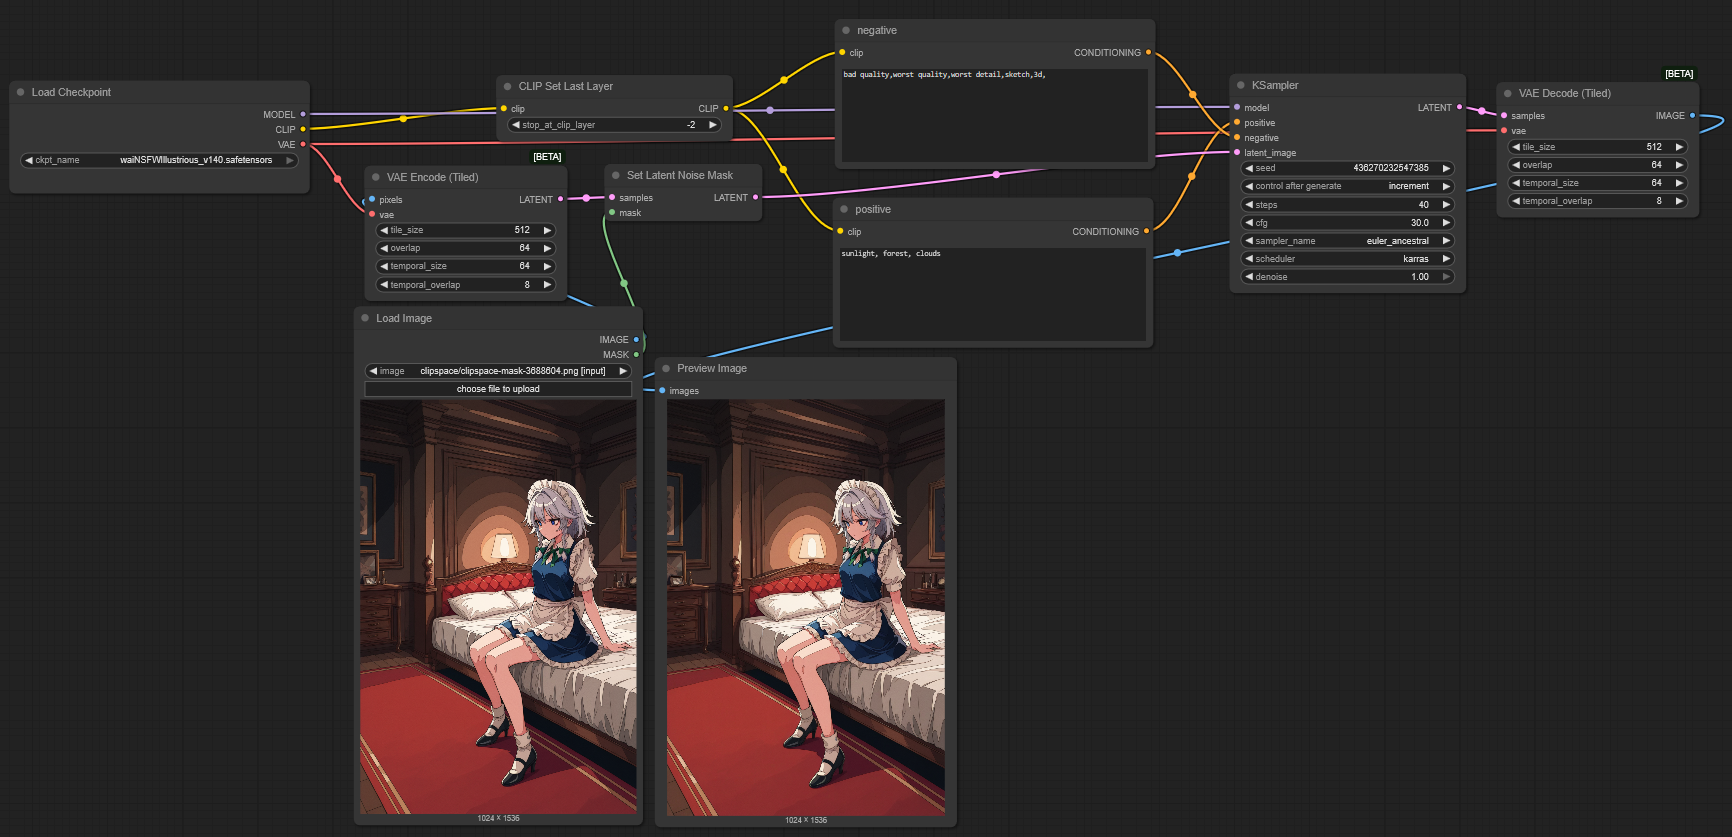Increase VAE Decode tile_size with right arrow

click(x=1680, y=147)
